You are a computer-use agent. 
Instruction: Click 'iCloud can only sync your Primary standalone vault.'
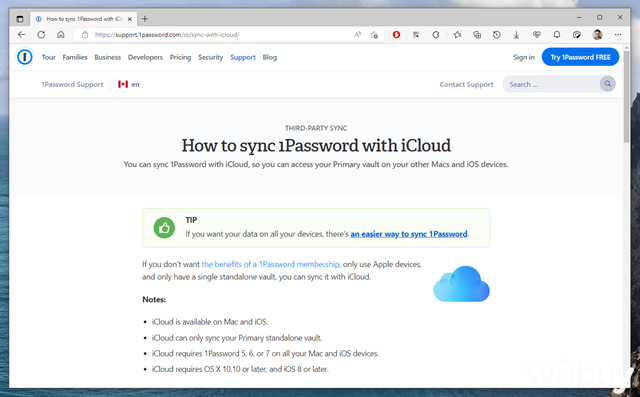click(x=237, y=338)
